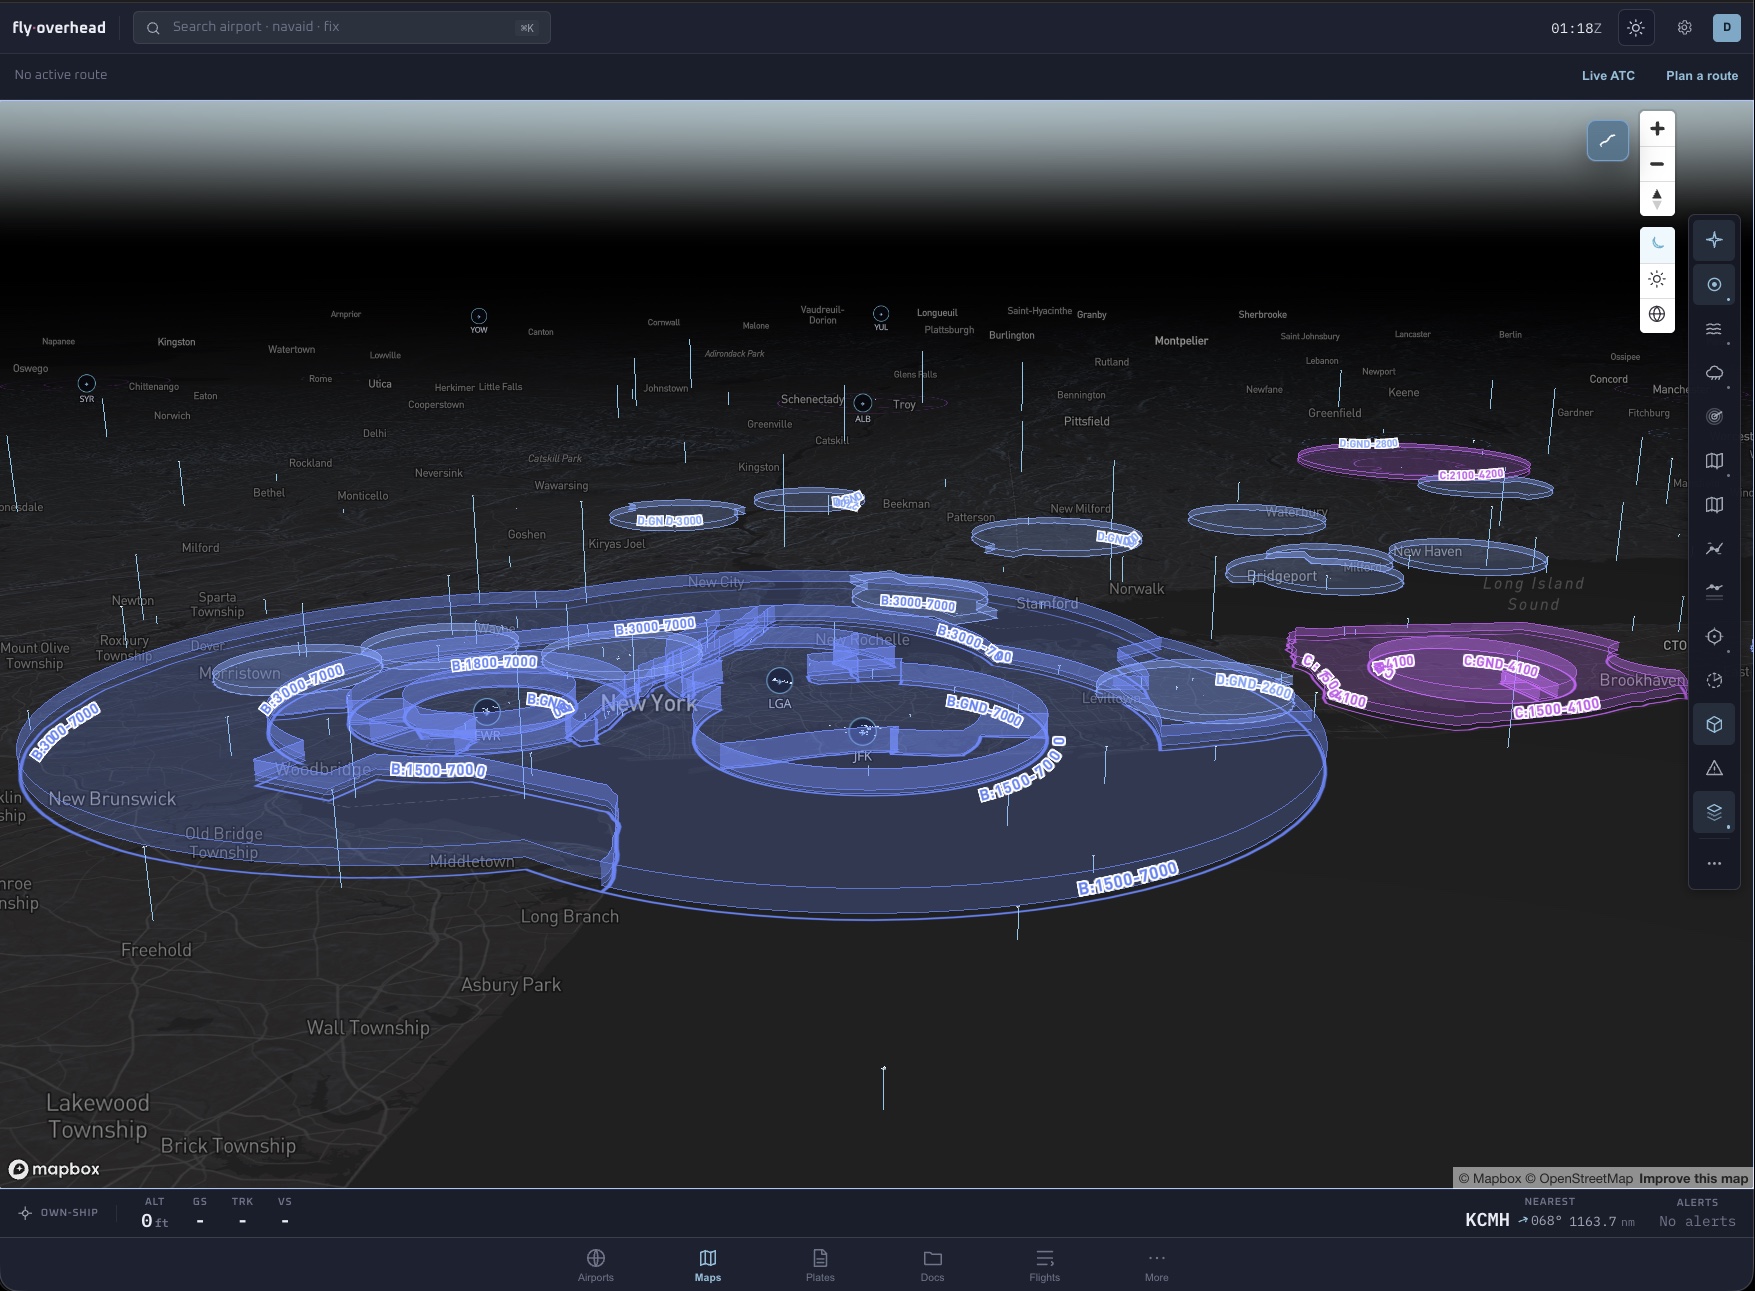Click the C:2100-4200 airspace label
This screenshot has height=1291, width=1755.
(1471, 475)
